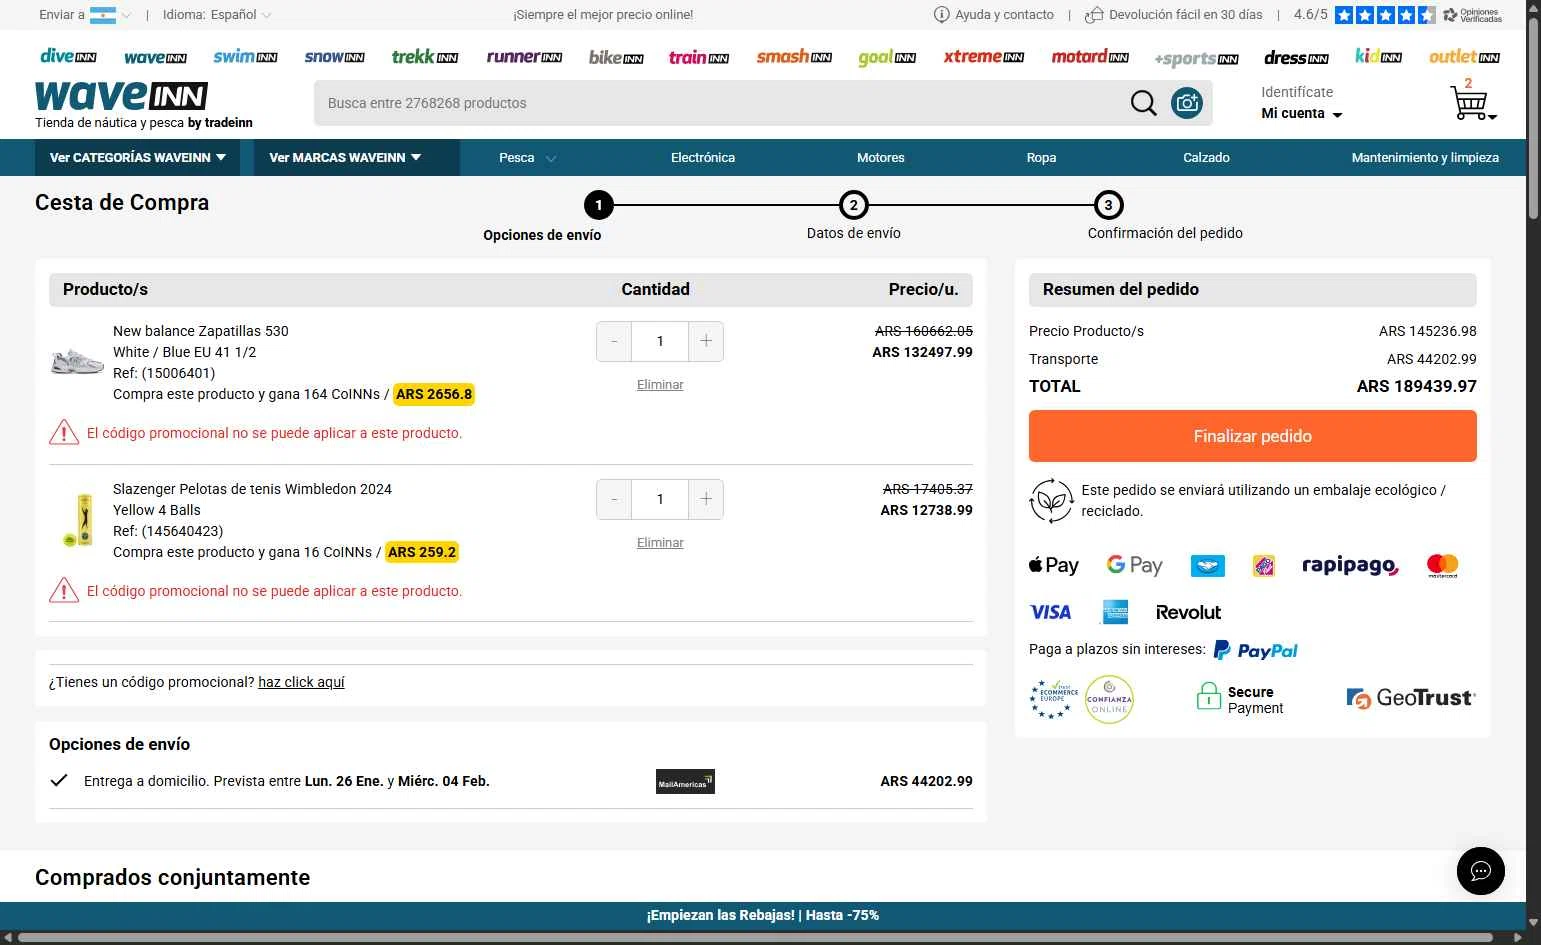Screen dimensions: 1541x945
Task: Click the product search input field
Action: click(720, 102)
